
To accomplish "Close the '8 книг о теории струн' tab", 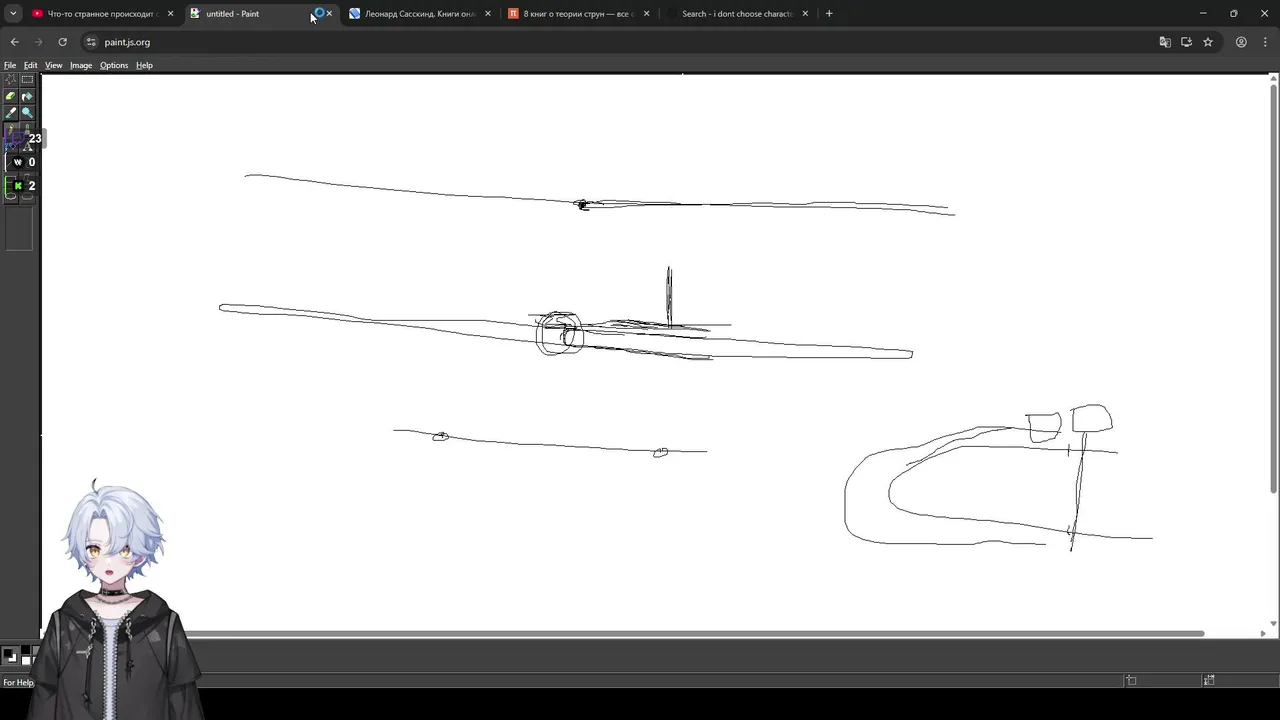I will tap(646, 14).
